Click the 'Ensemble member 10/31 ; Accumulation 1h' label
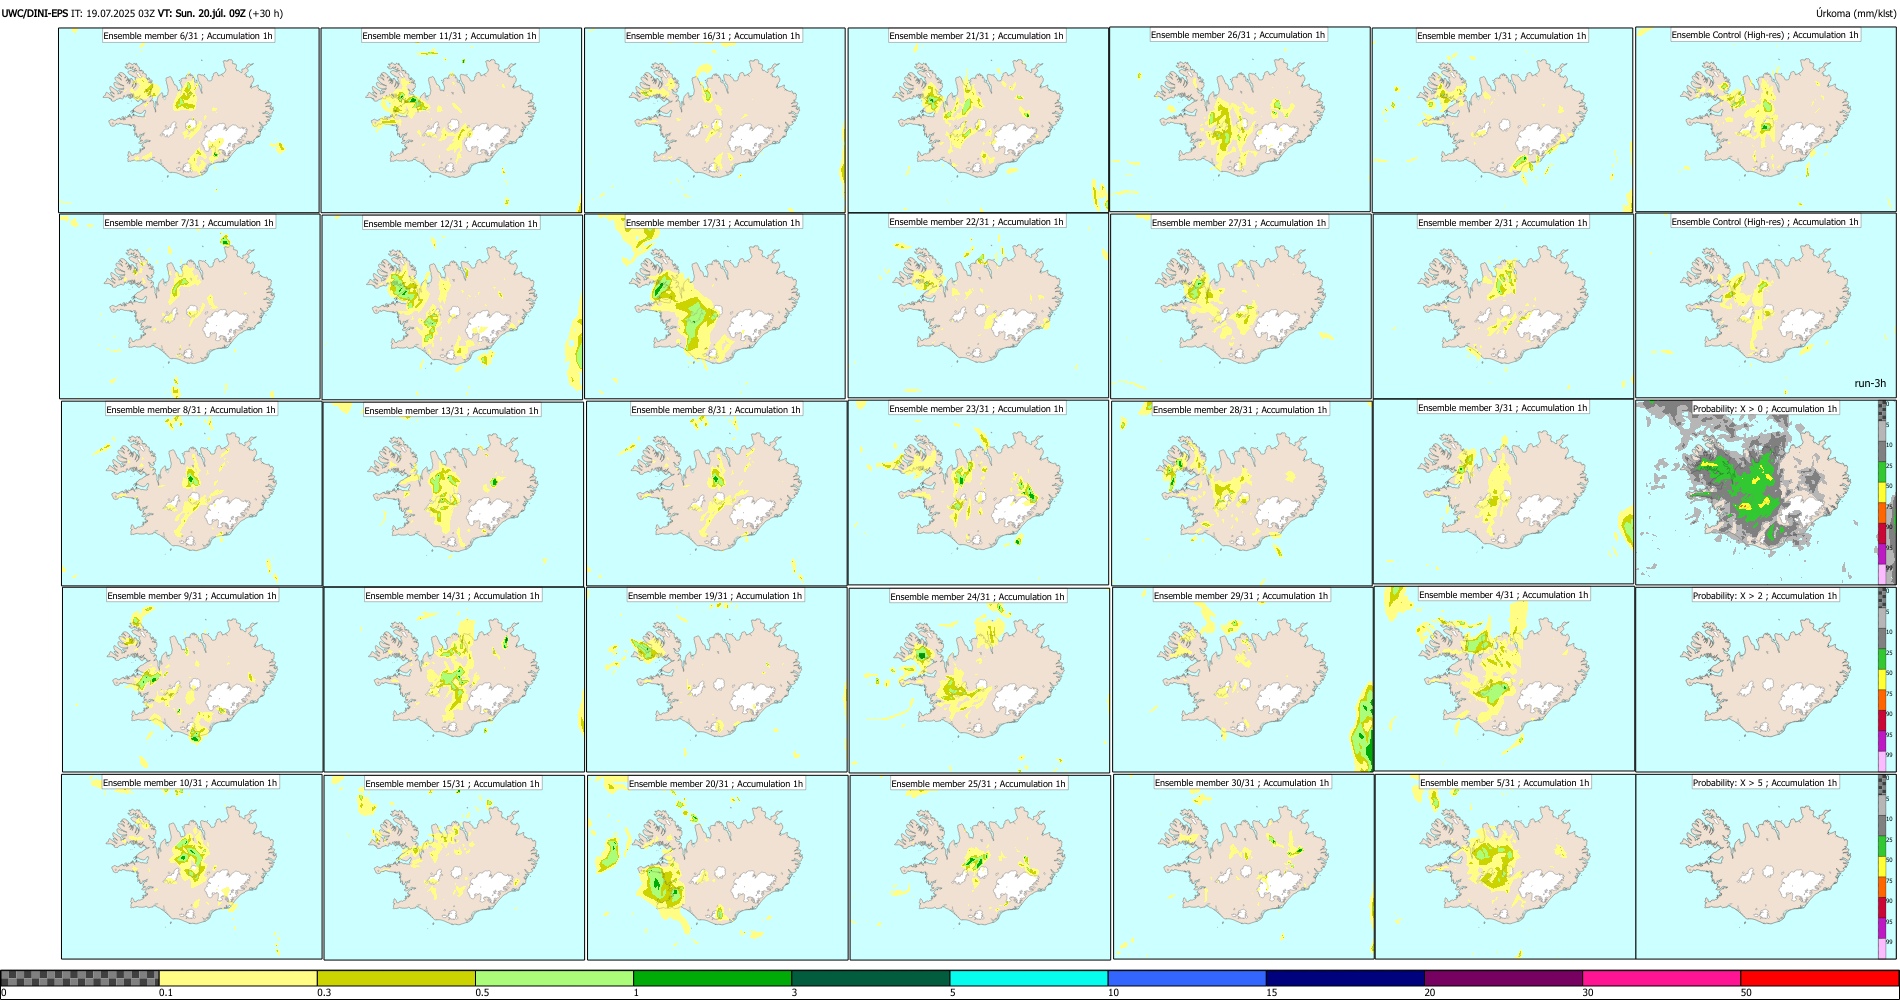 [x=190, y=783]
